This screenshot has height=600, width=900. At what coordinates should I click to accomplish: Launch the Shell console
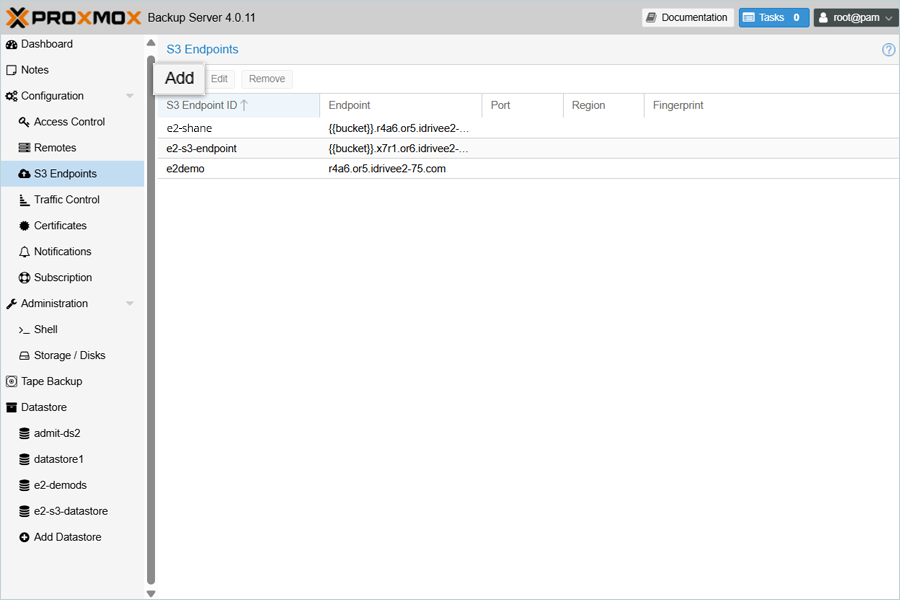pos(45,330)
